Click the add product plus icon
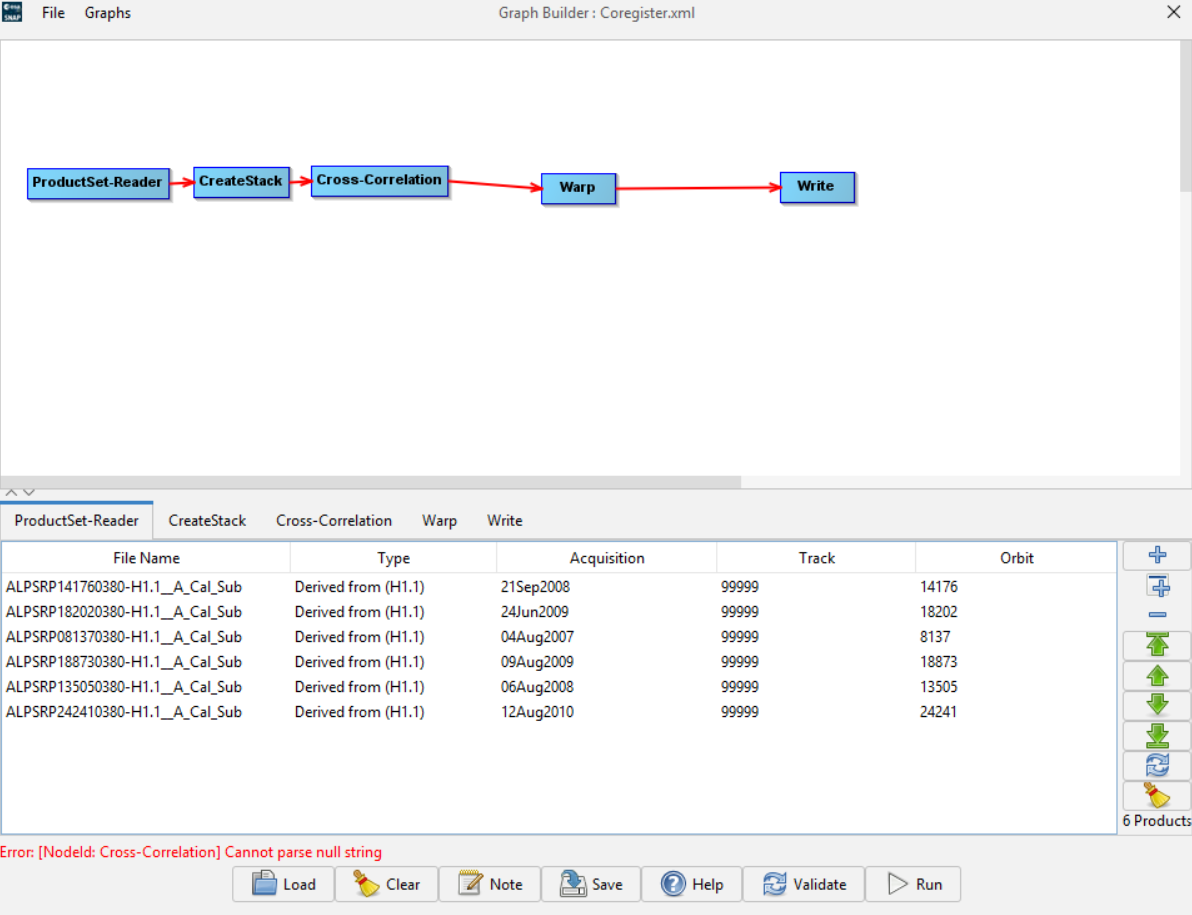Screen dimensions: 1192x915 pyautogui.click(x=1157, y=556)
